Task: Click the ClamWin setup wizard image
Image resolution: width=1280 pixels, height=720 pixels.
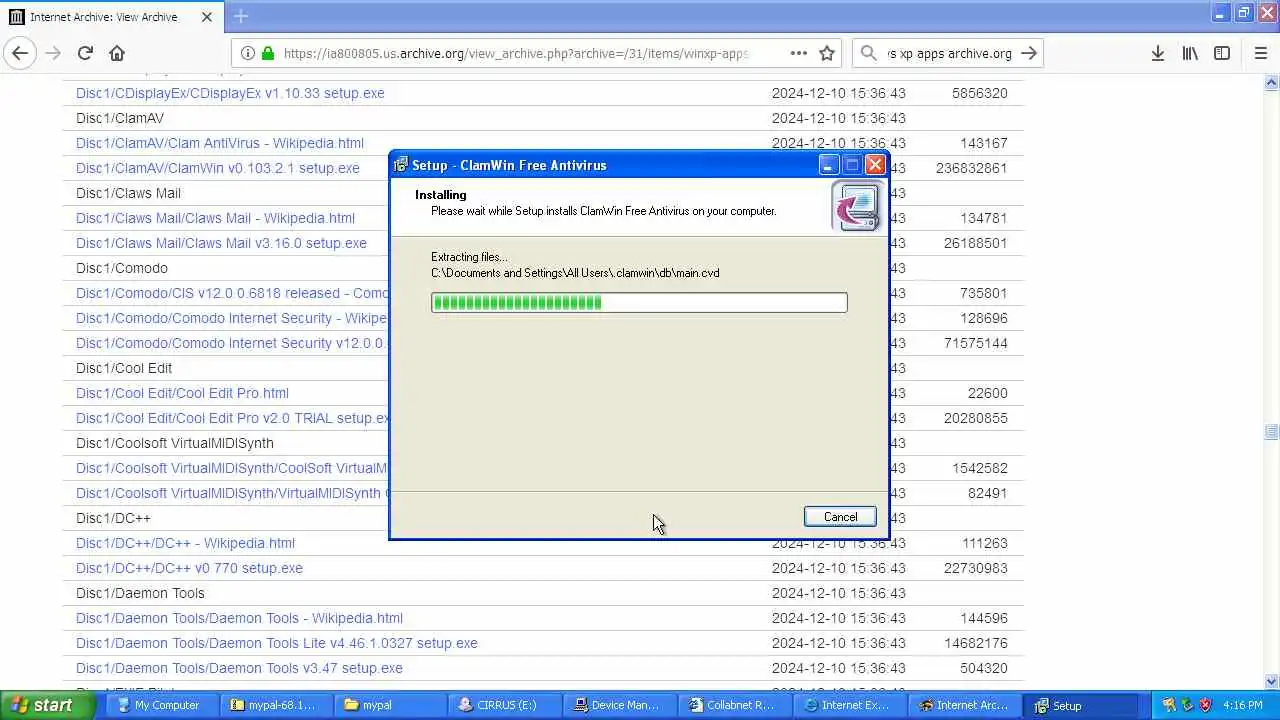Action: 855,207
